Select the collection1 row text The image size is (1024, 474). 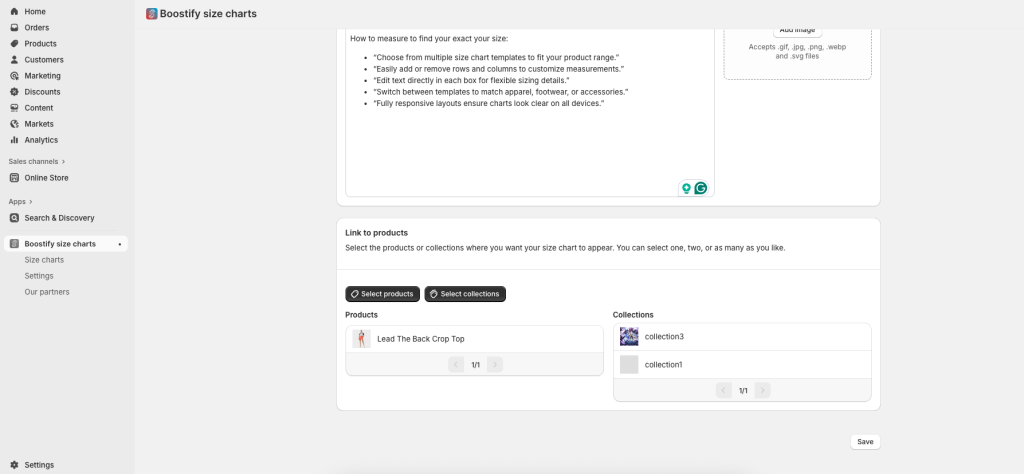tap(664, 365)
